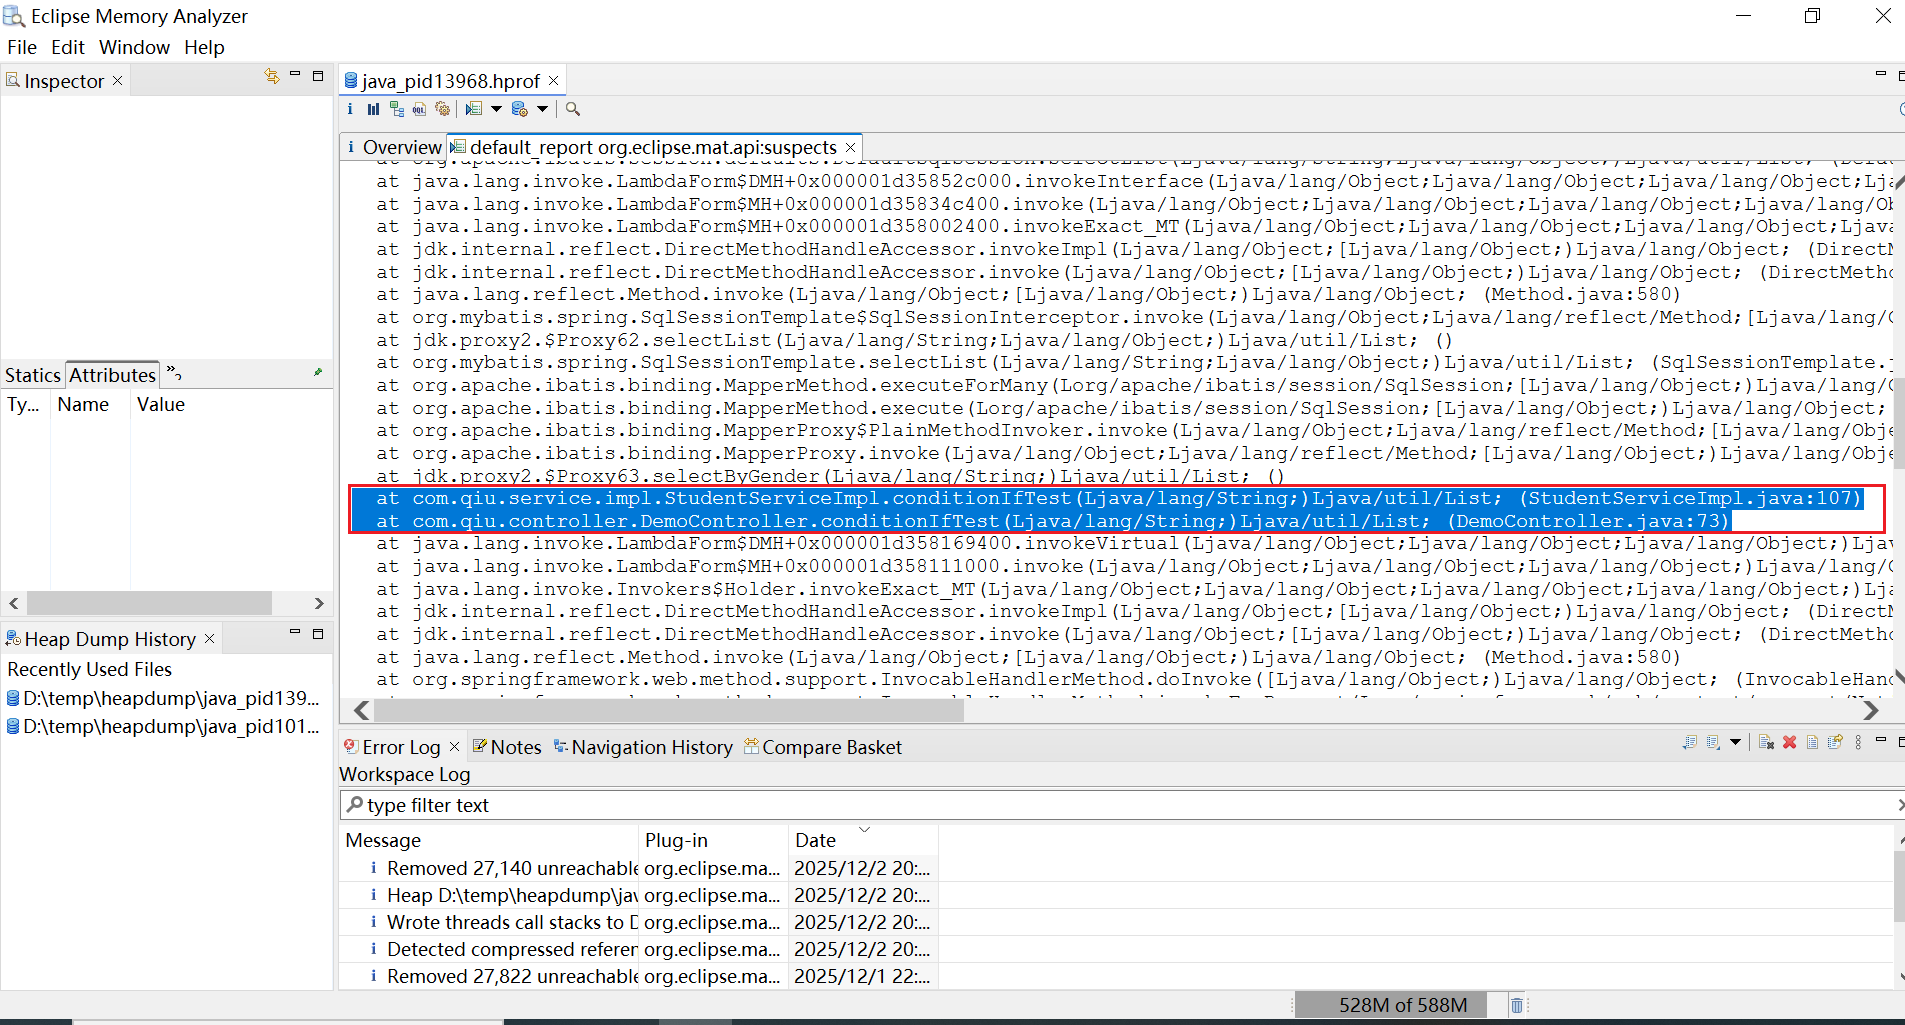
Task: Click the report horizontal scroll left arrow
Action: [362, 710]
